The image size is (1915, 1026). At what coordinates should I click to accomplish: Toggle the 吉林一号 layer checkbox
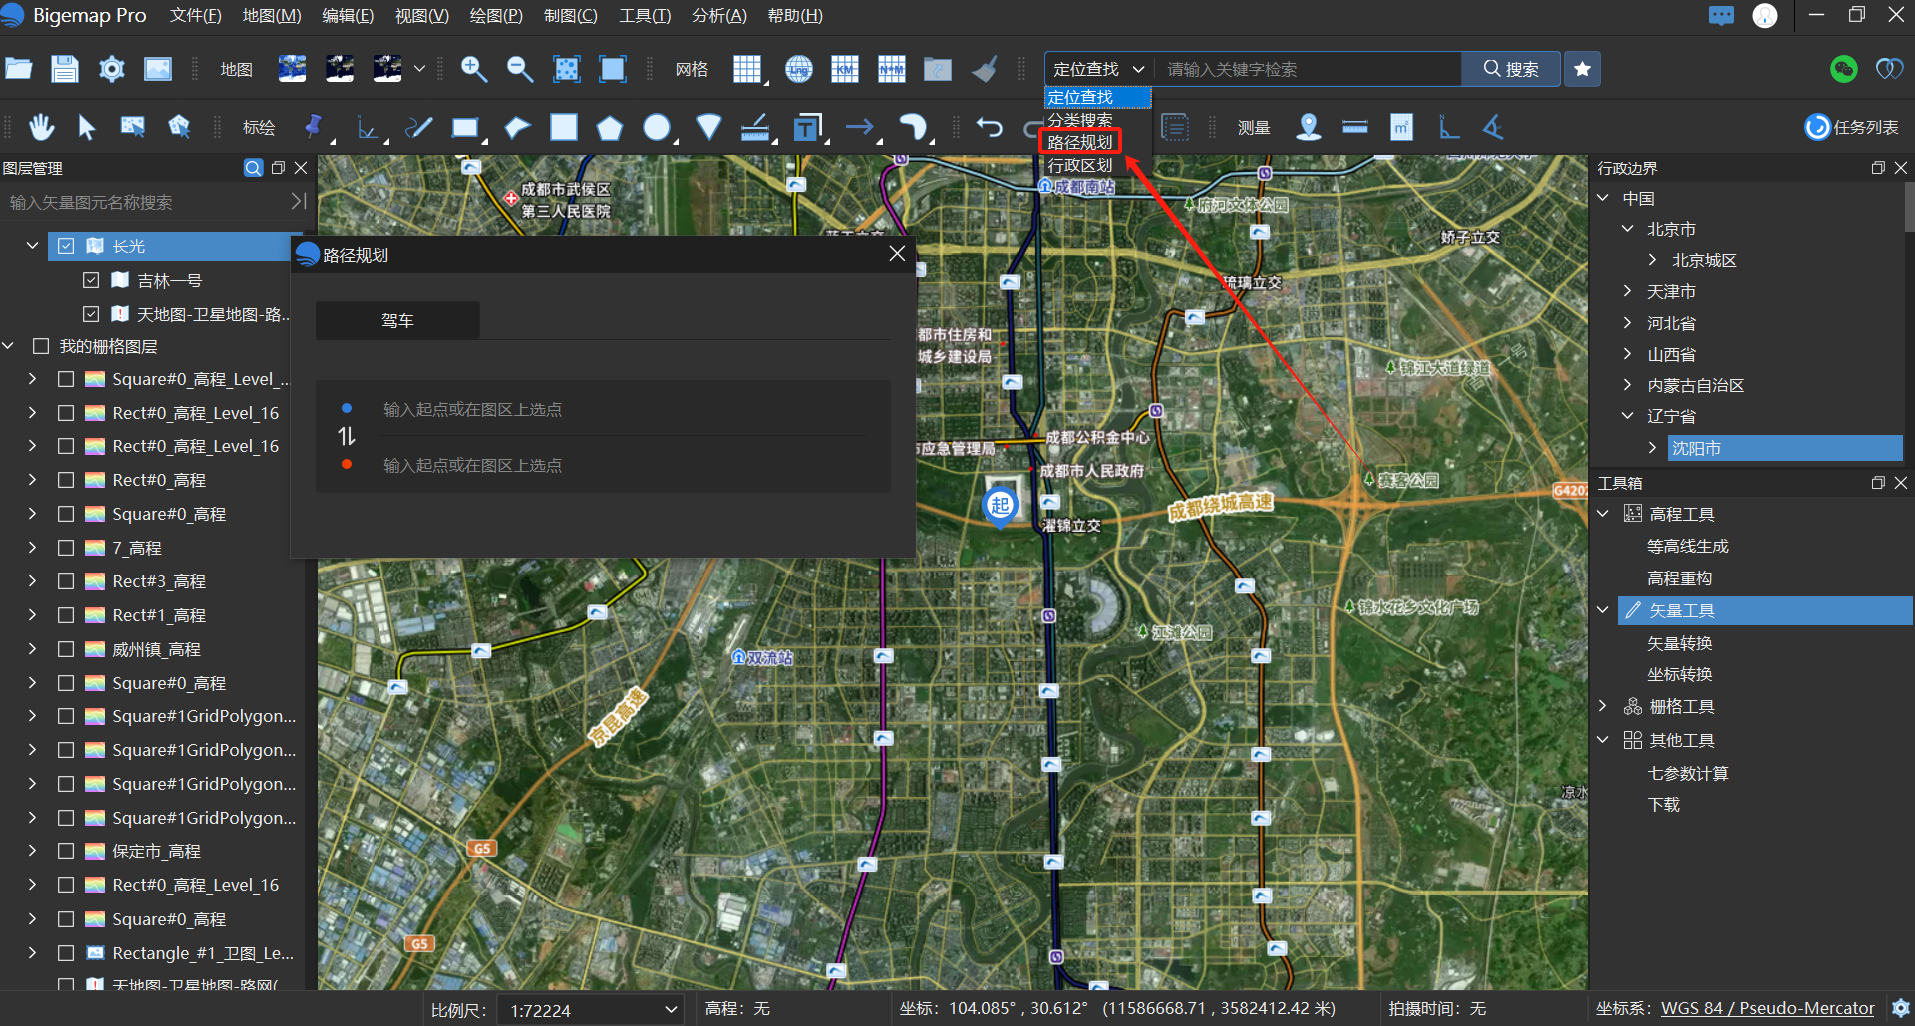pyautogui.click(x=91, y=280)
